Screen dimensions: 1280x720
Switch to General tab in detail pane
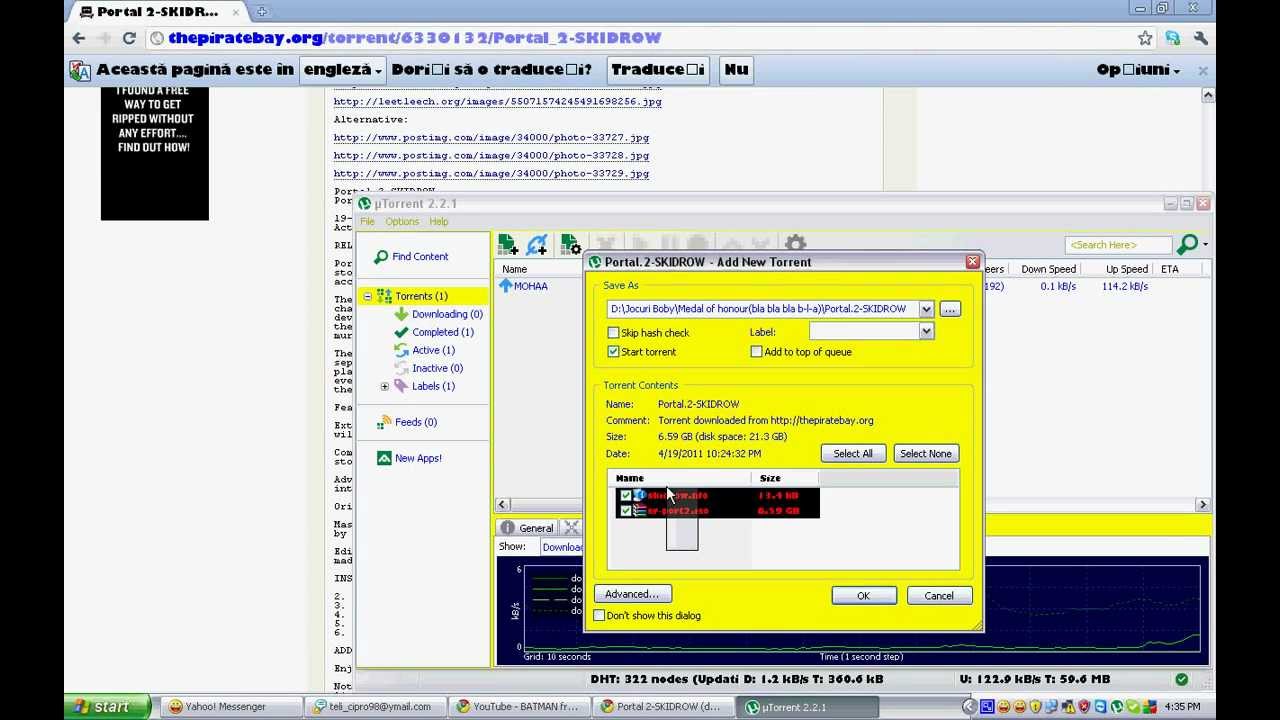click(x=527, y=528)
